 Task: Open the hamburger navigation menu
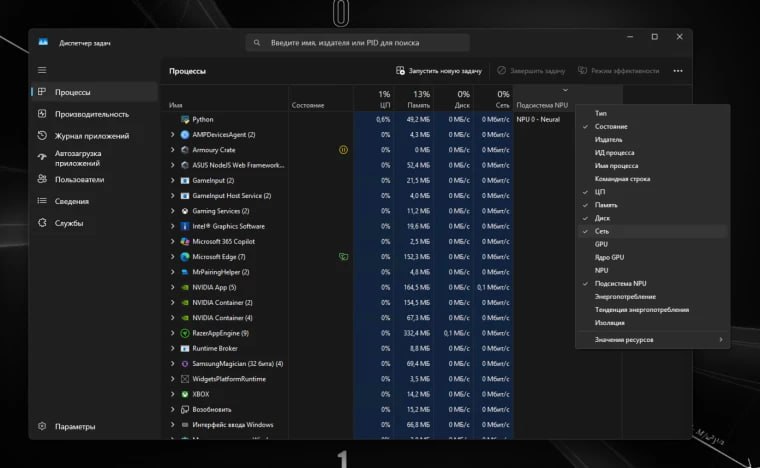pos(42,70)
